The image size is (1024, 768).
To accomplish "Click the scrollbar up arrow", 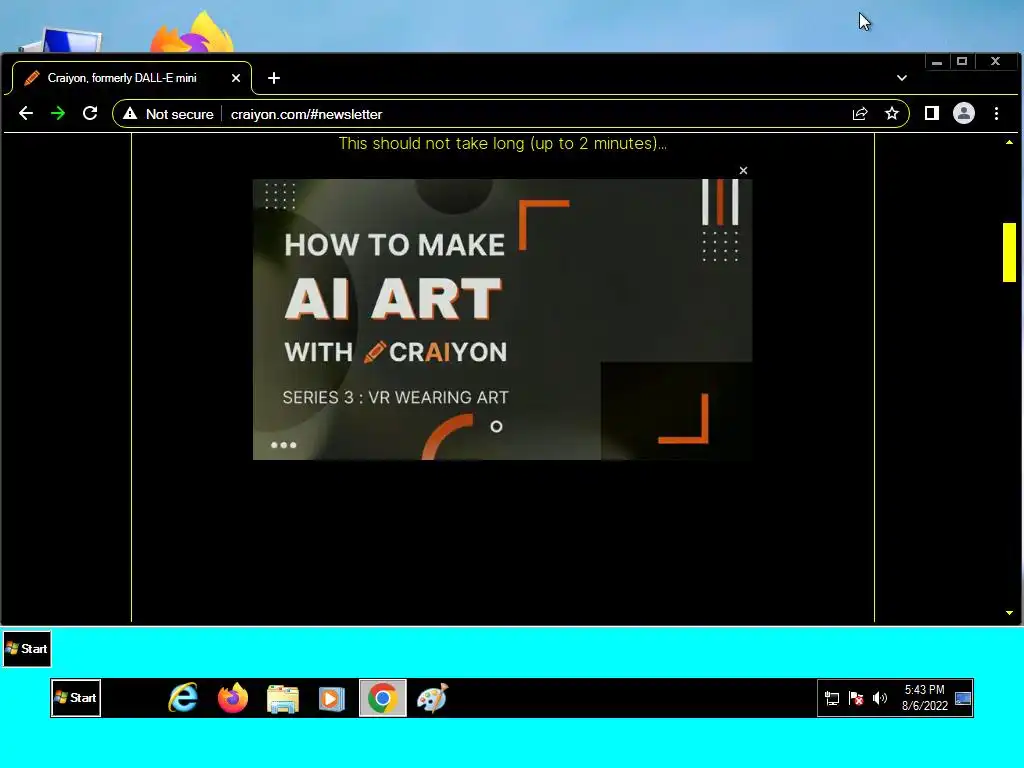I will pyautogui.click(x=1009, y=142).
